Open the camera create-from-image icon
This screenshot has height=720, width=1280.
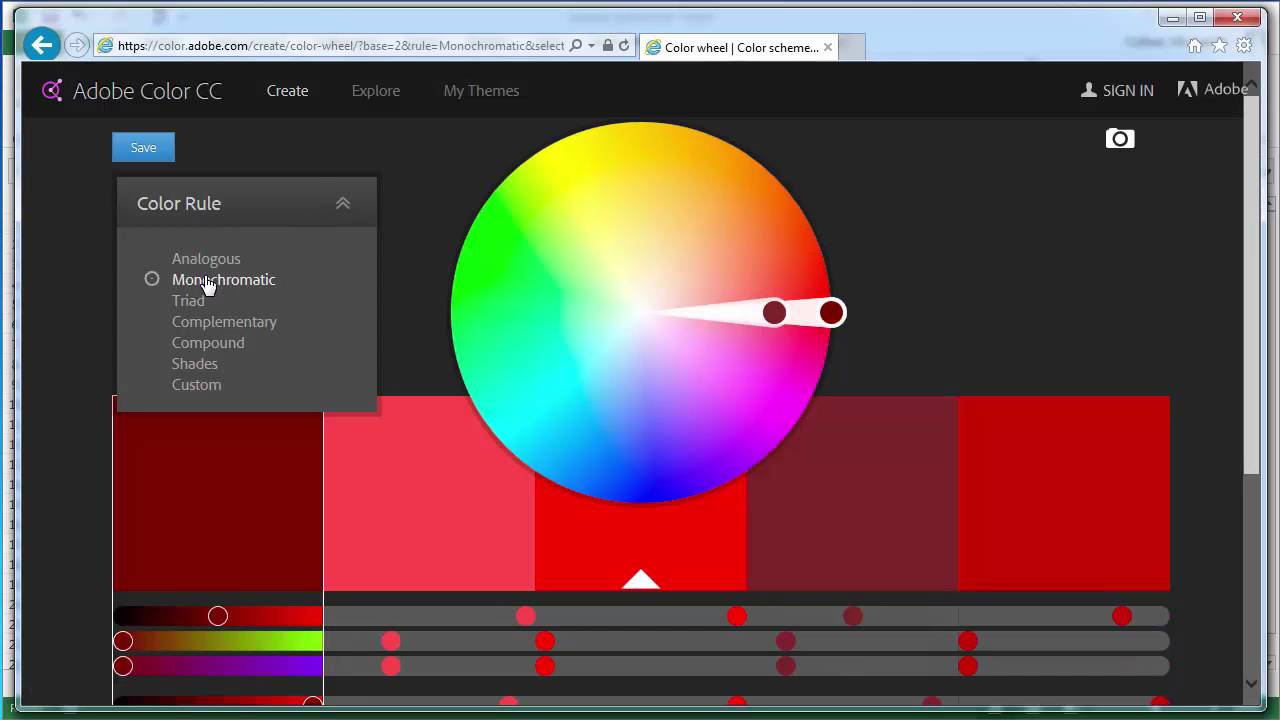pos(1120,138)
